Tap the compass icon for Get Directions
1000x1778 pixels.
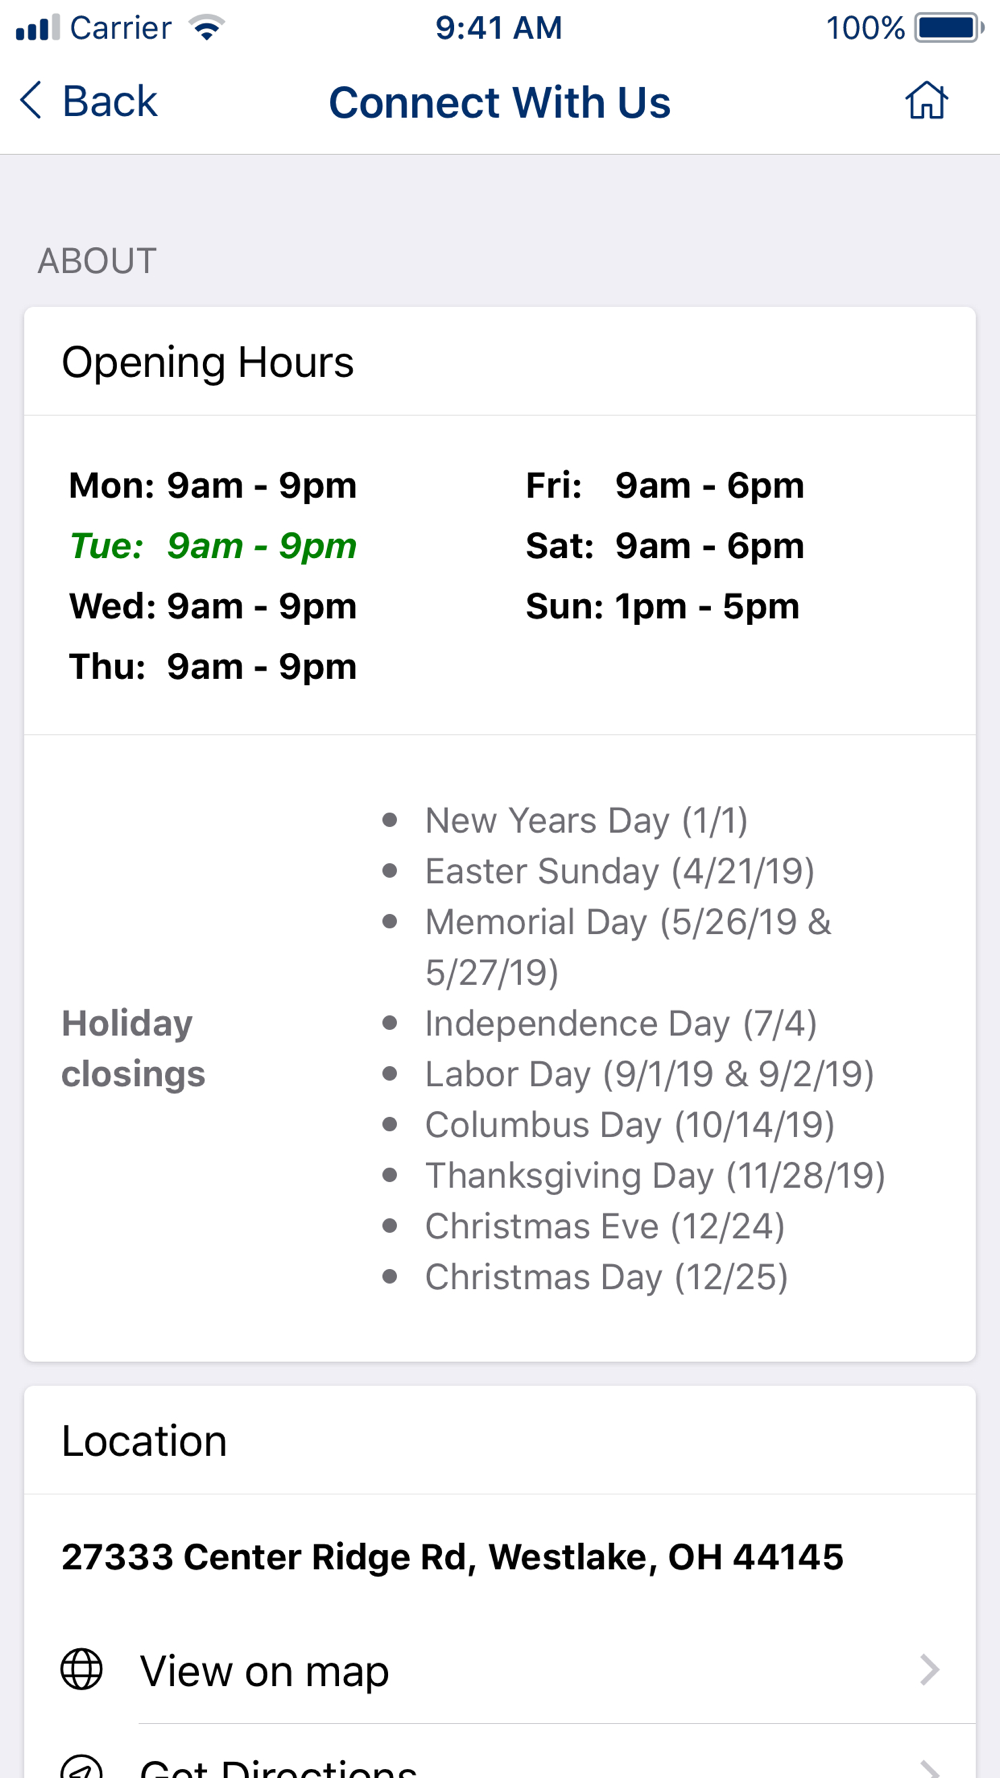82,1768
